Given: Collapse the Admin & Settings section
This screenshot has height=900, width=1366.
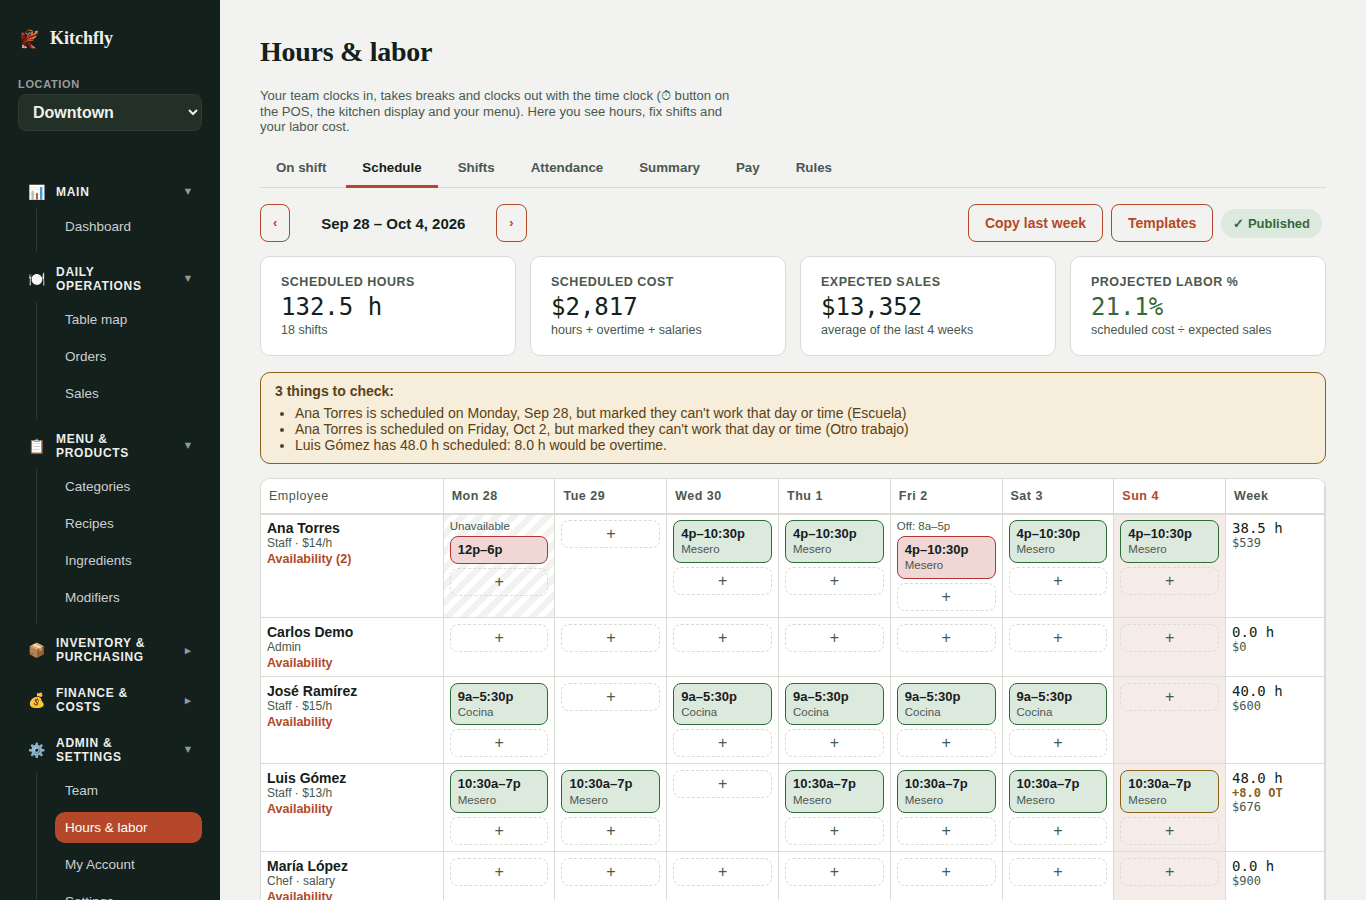Looking at the screenshot, I should [188, 750].
